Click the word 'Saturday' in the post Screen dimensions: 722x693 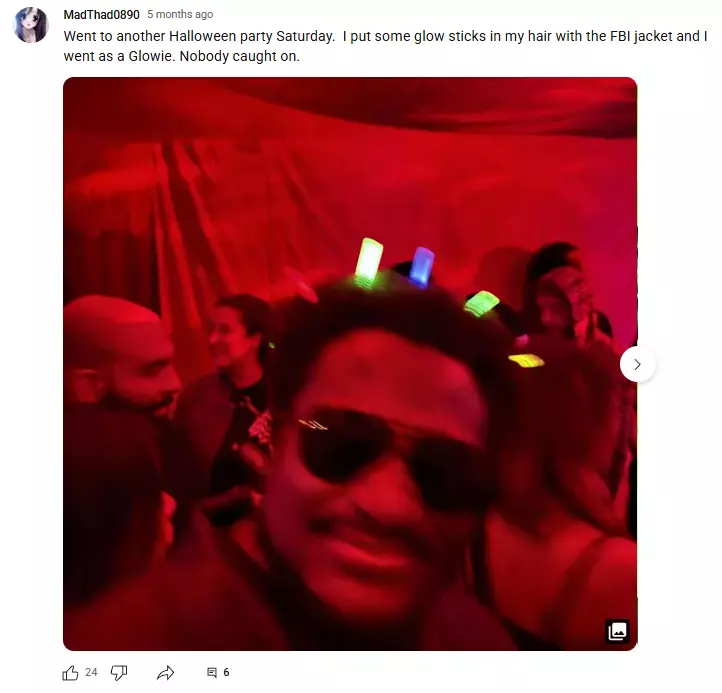click(x=305, y=36)
